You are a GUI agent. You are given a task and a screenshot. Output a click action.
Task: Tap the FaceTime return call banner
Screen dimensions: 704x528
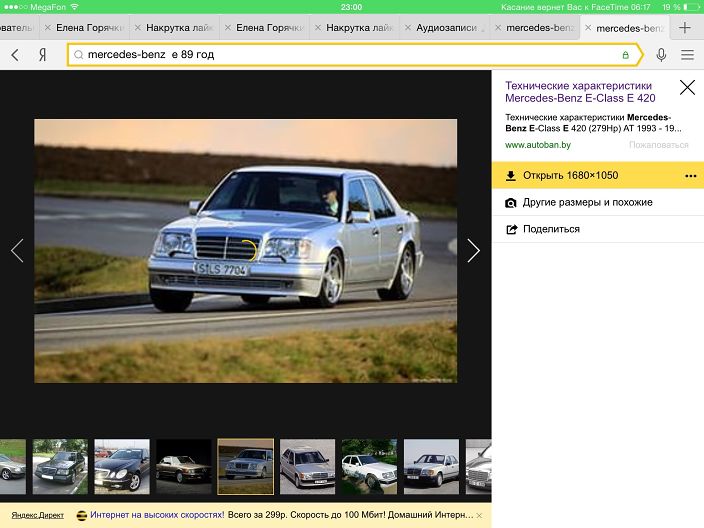[x=576, y=7]
